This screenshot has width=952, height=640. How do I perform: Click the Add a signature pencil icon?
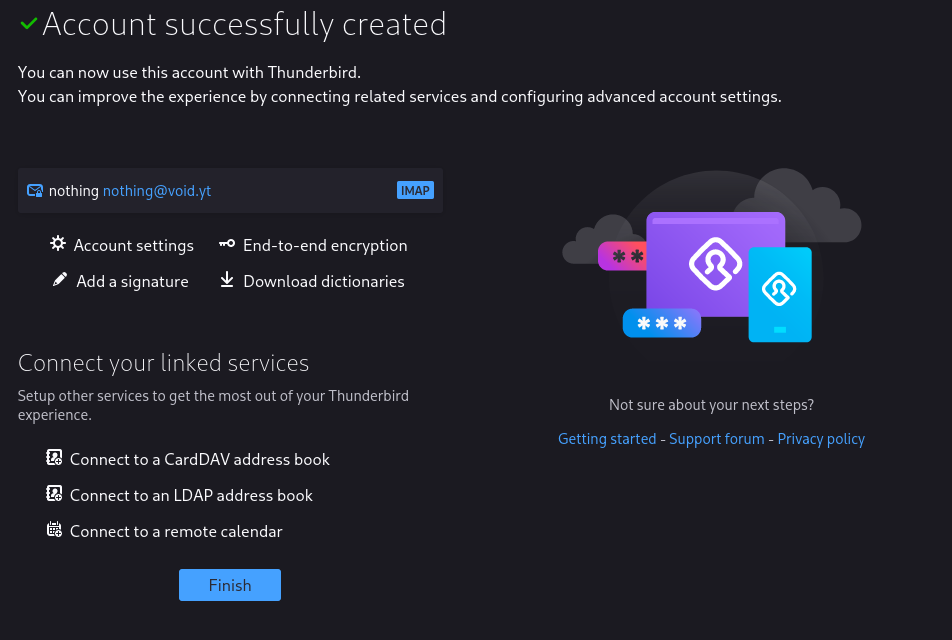coord(60,279)
